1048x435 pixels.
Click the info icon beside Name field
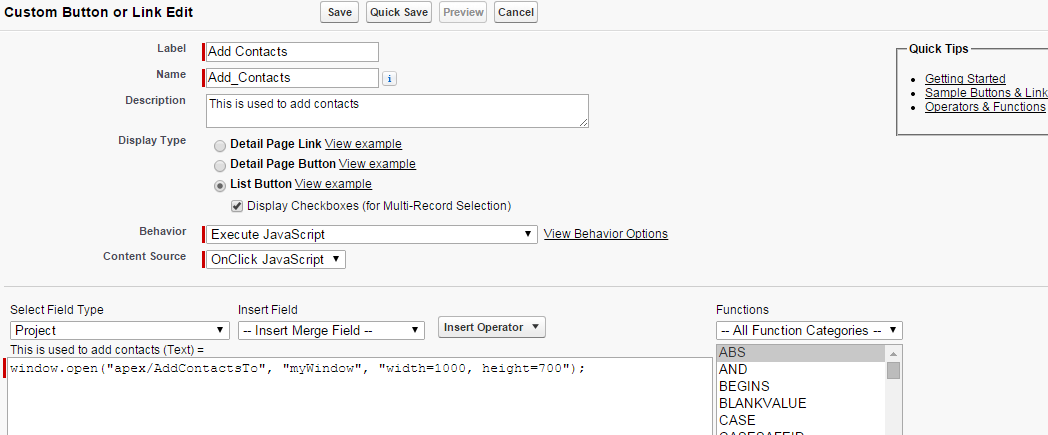click(390, 78)
